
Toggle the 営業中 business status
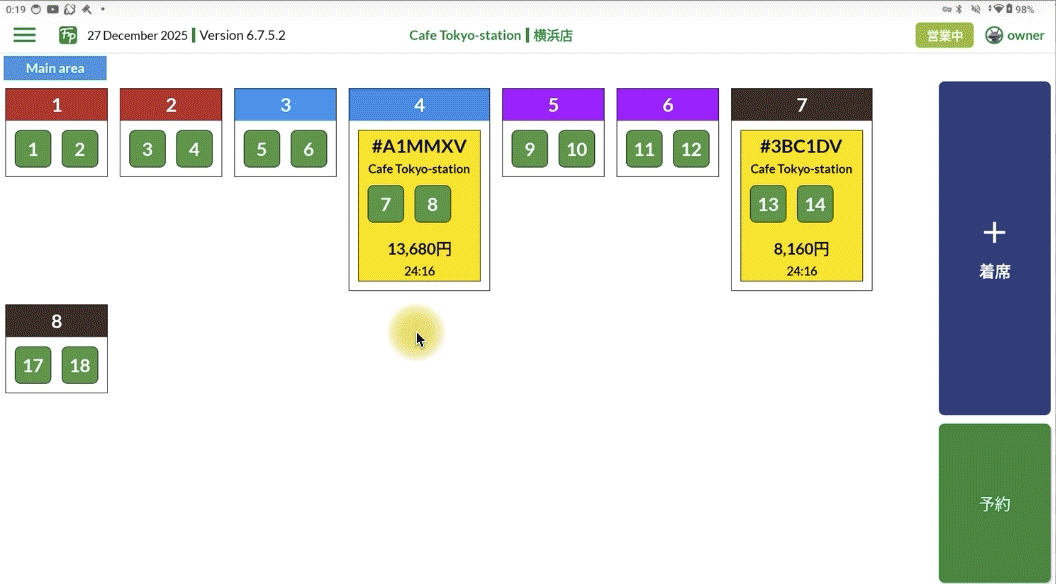[944, 35]
